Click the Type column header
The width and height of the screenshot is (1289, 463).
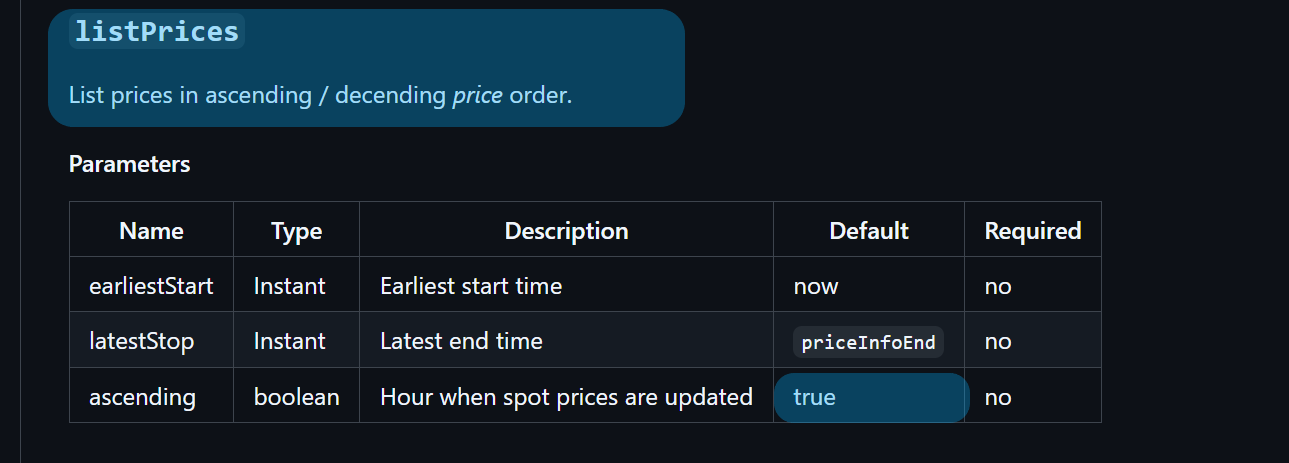[296, 231]
